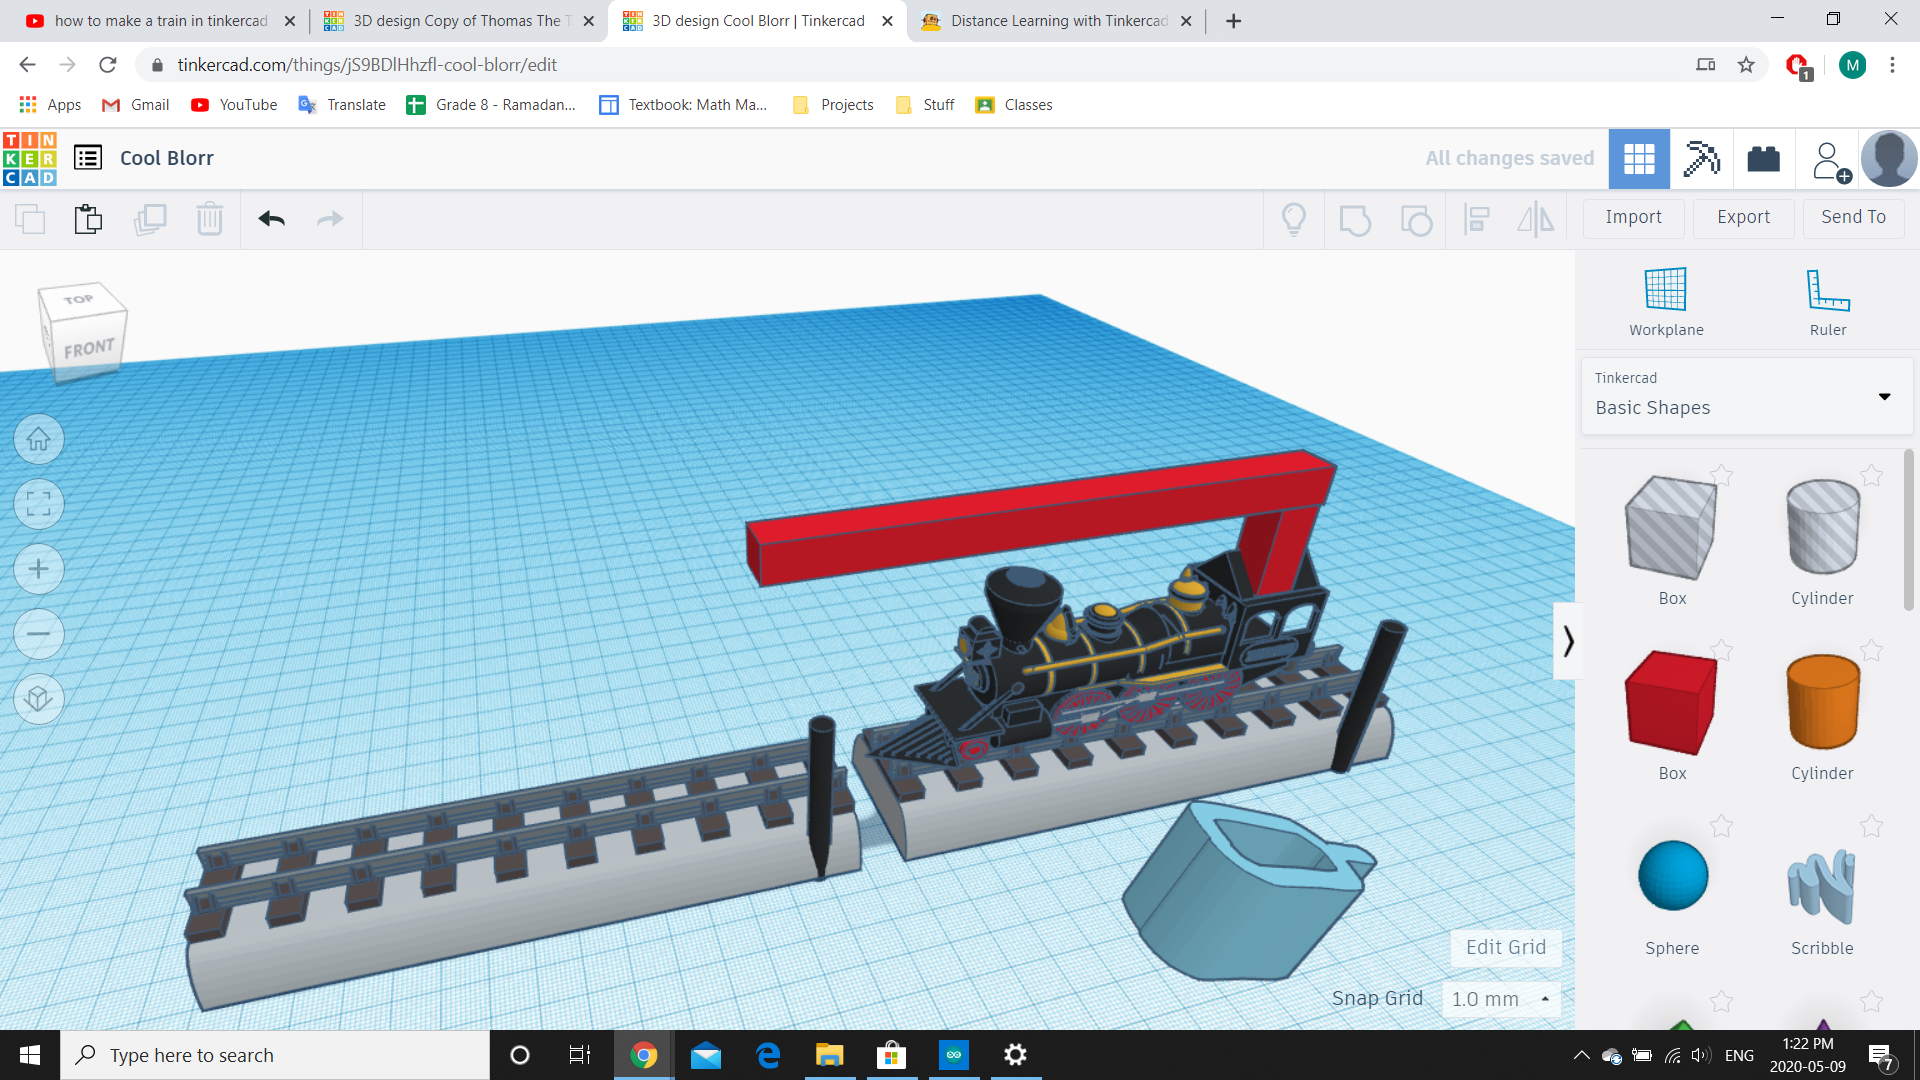Open the Windows Start menu

pos(30,1055)
